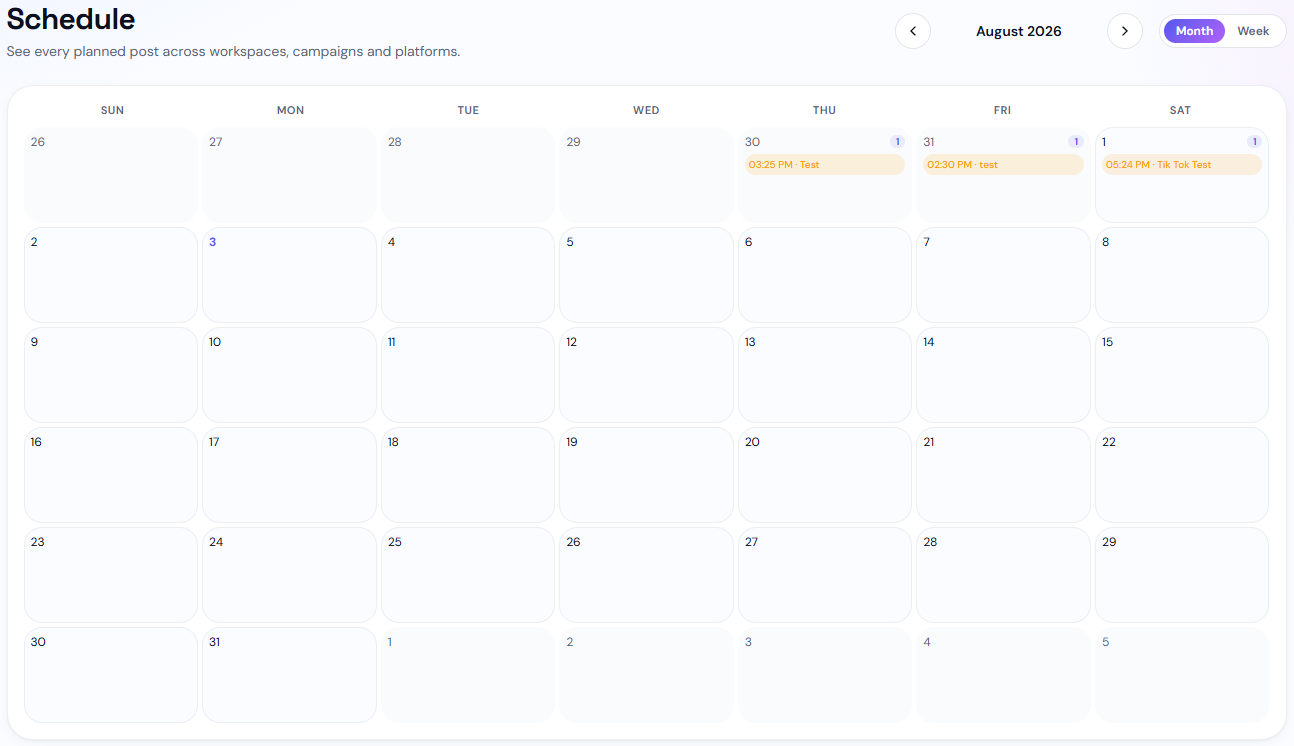Select the Sunday August 2 day cell

(111, 275)
